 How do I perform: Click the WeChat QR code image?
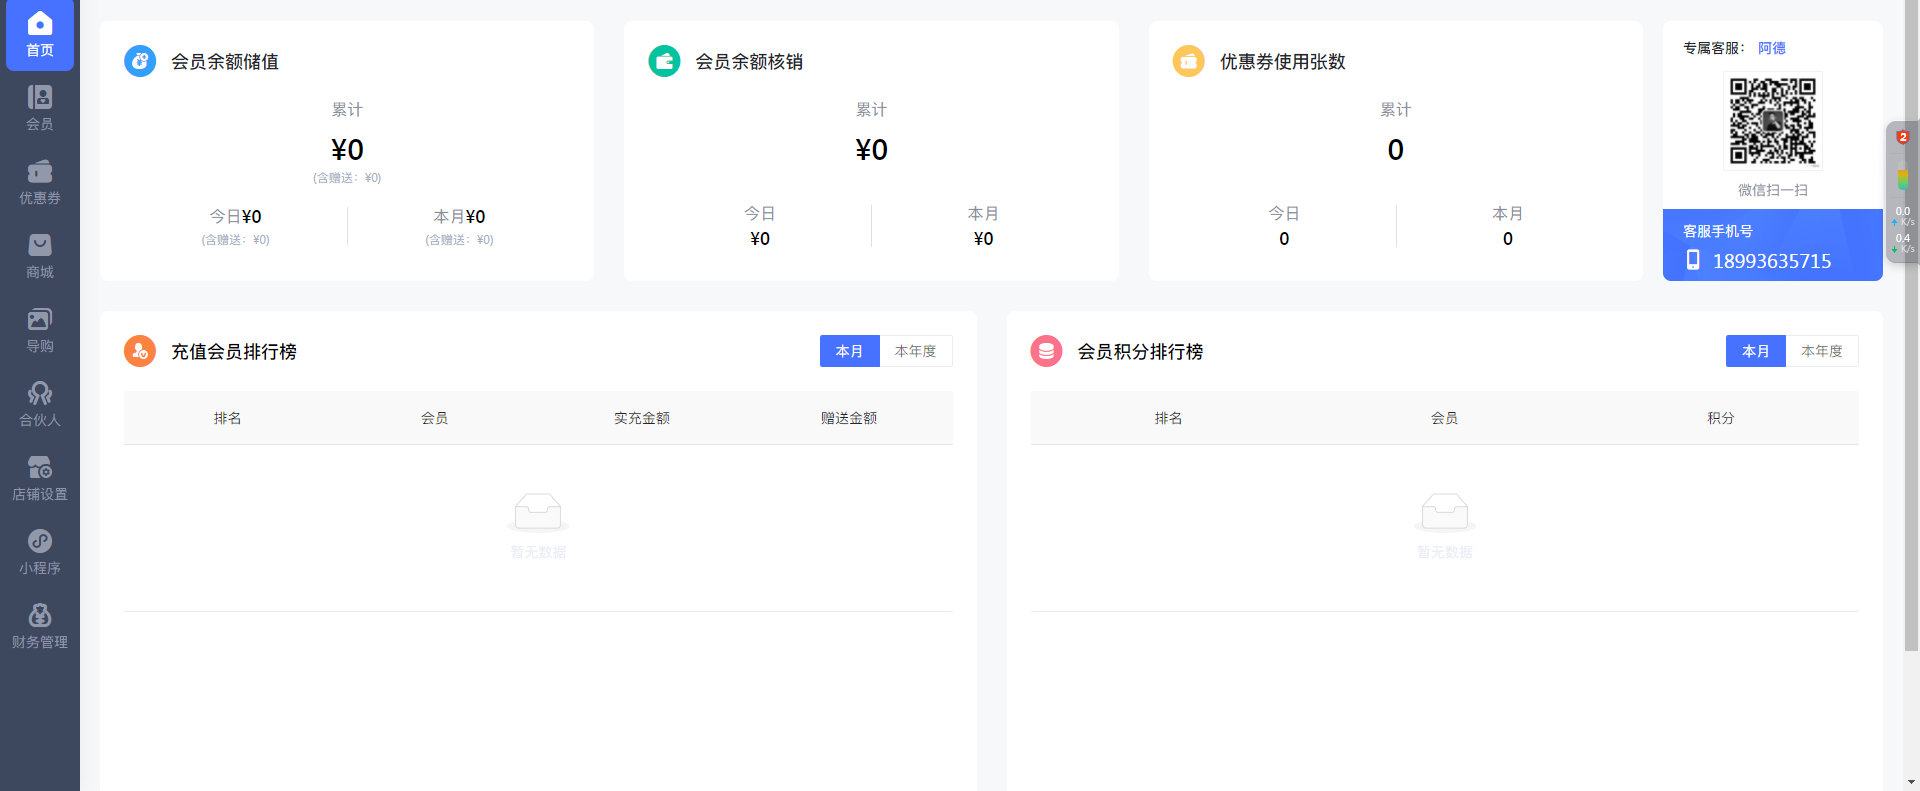1772,121
